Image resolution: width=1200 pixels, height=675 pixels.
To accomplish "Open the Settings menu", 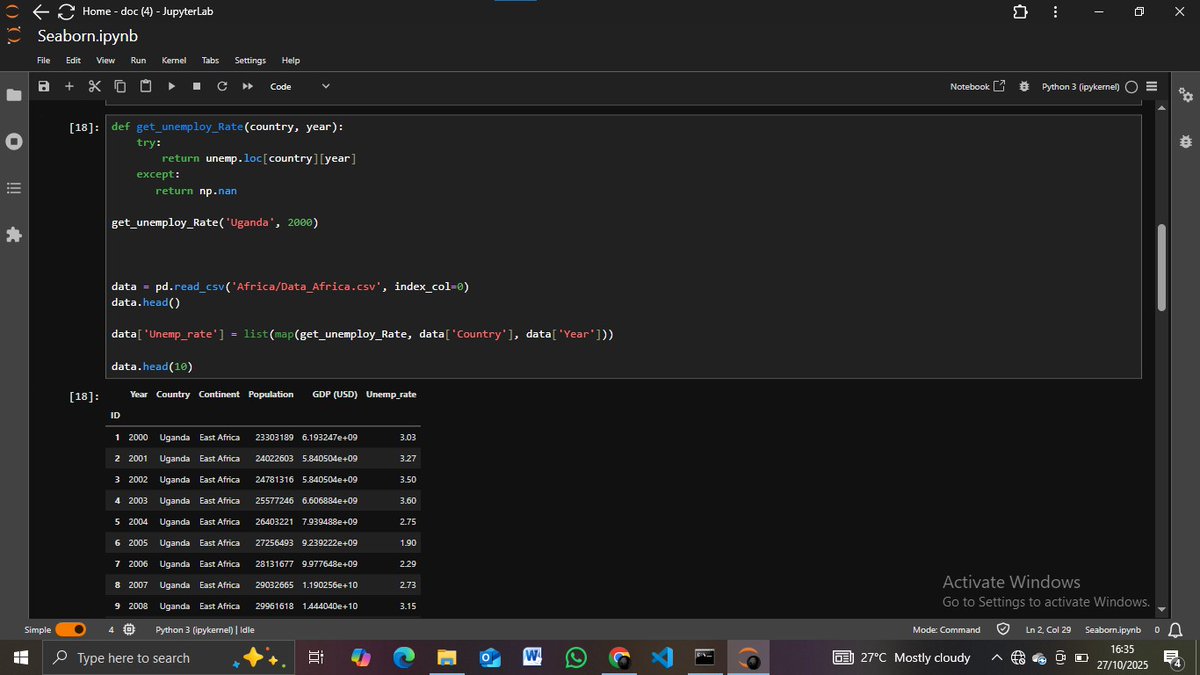I will pyautogui.click(x=250, y=61).
